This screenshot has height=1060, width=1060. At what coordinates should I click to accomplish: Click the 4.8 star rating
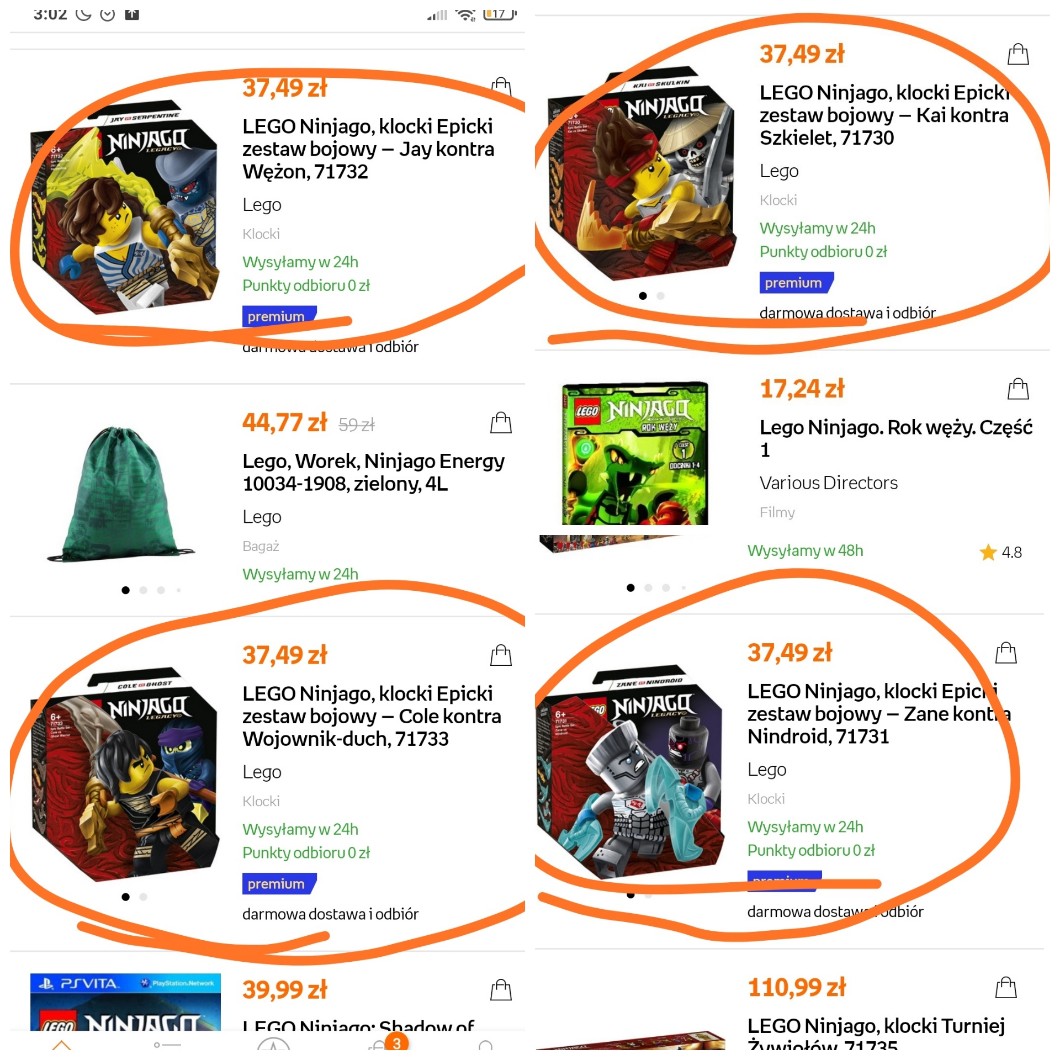1001,552
